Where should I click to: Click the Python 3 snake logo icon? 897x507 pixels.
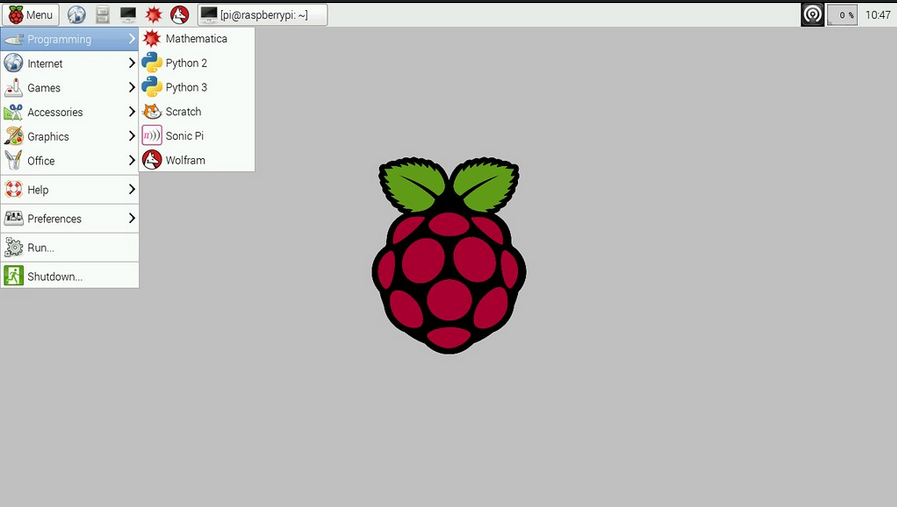coord(152,87)
